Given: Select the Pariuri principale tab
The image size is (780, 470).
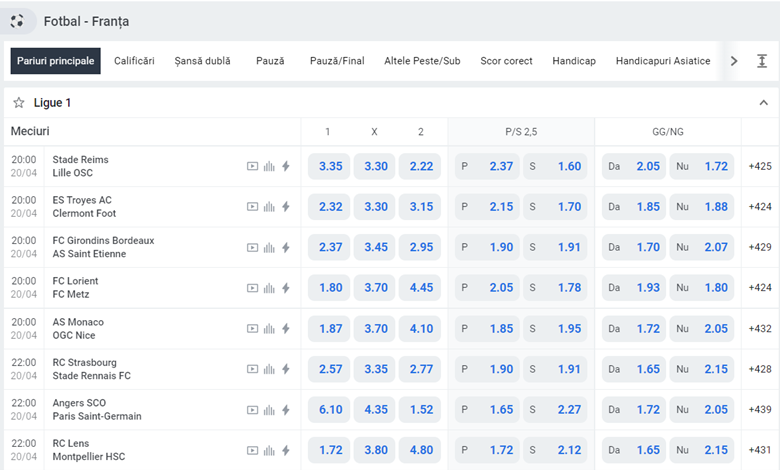Looking at the screenshot, I should [x=56, y=61].
